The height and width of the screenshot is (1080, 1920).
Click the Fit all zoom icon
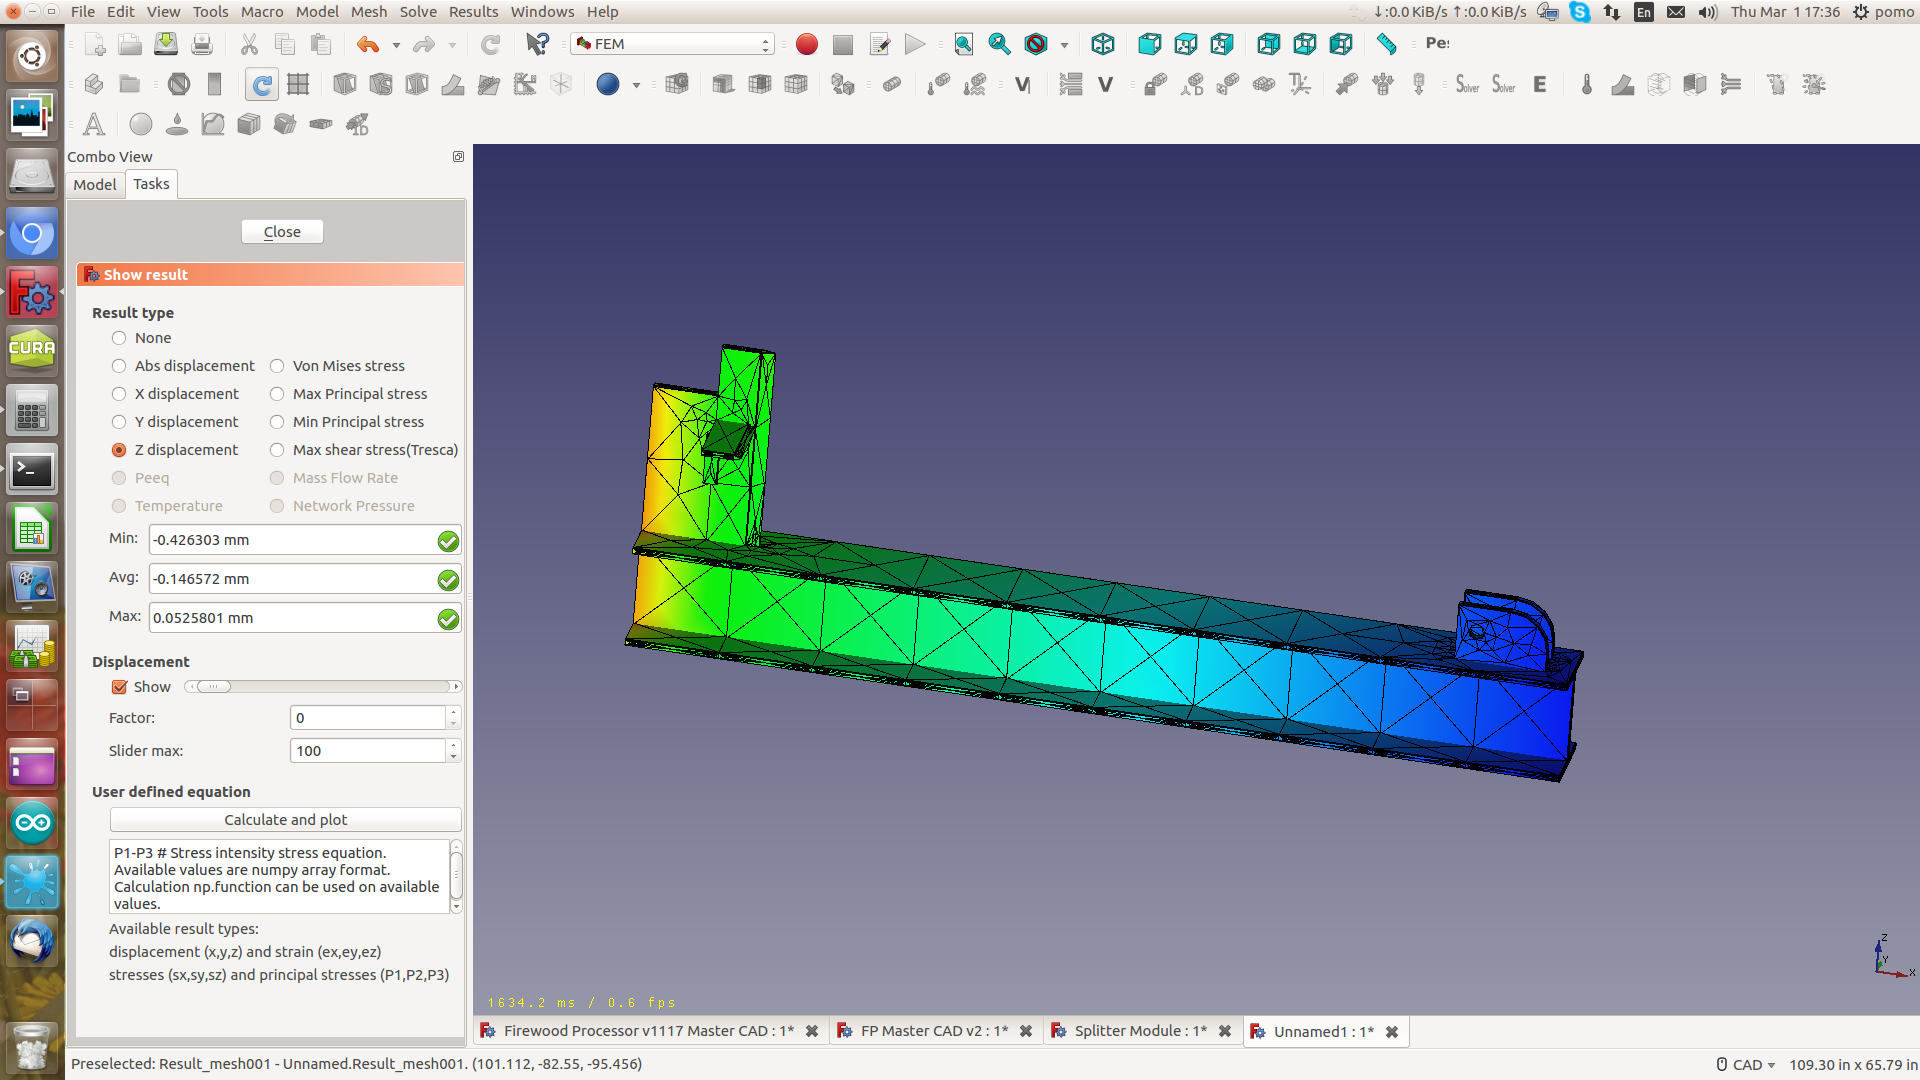963,44
